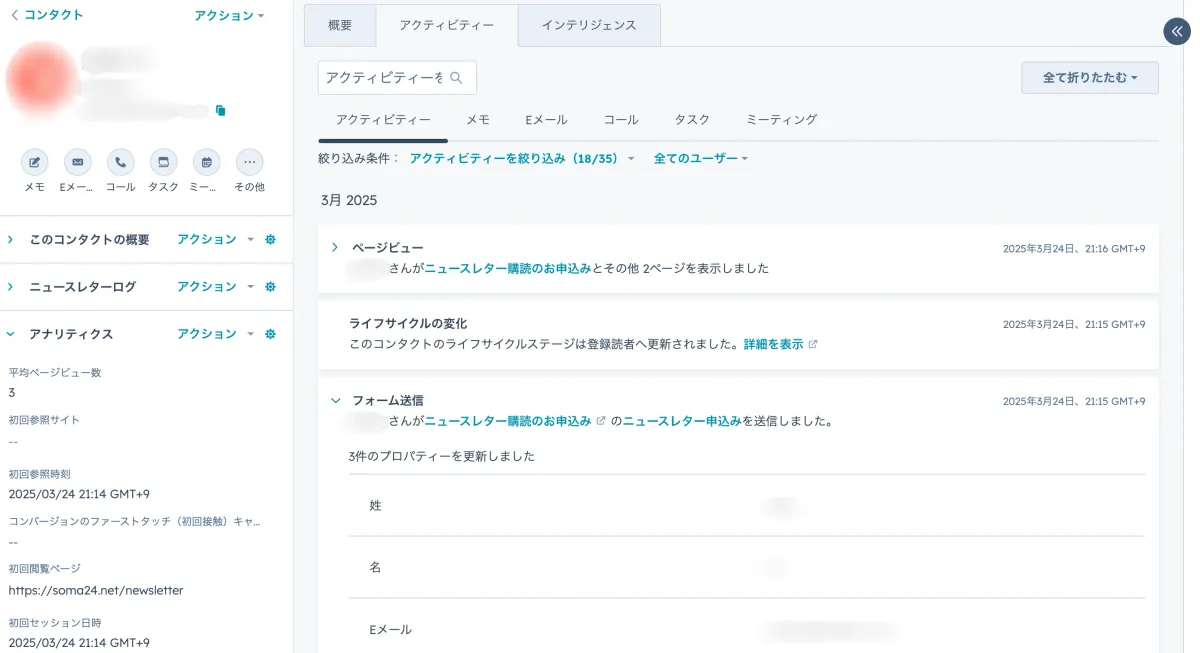Viewport: 1200px width, 653px height.
Task: Copy the contact email via copy icon
Action: 221,111
